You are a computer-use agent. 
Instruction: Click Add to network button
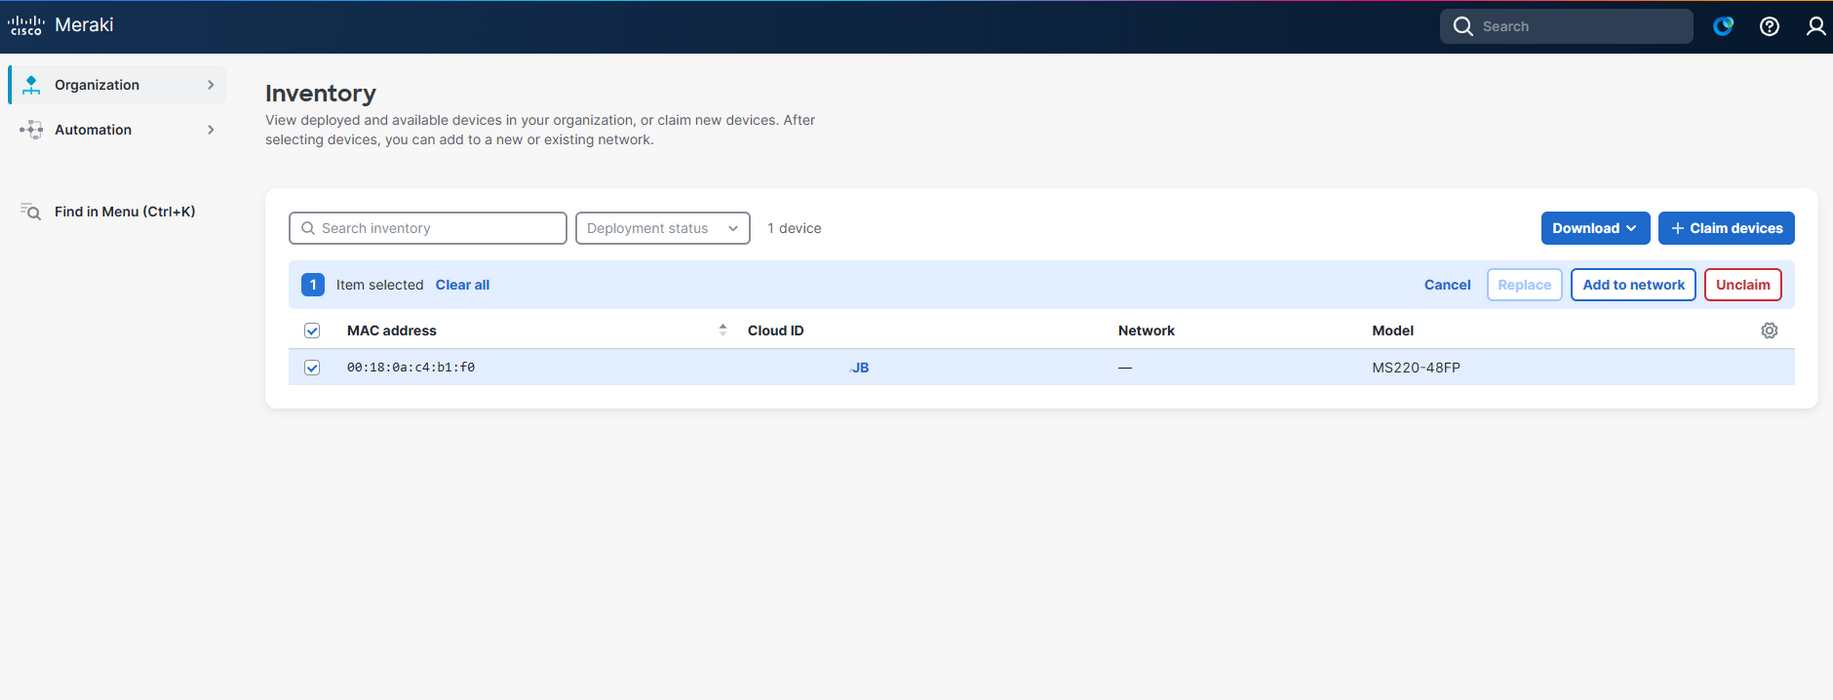click(1633, 285)
